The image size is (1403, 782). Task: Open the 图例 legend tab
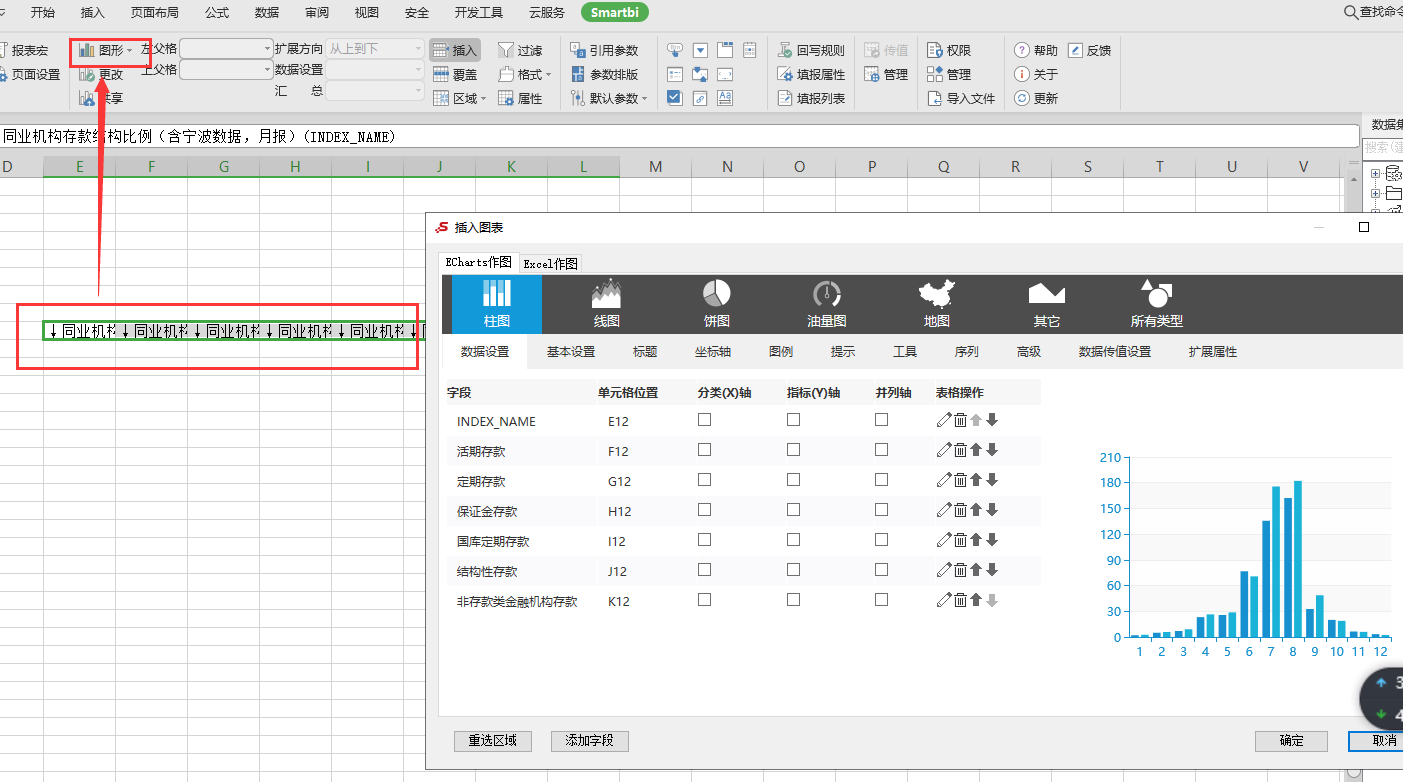(x=781, y=352)
